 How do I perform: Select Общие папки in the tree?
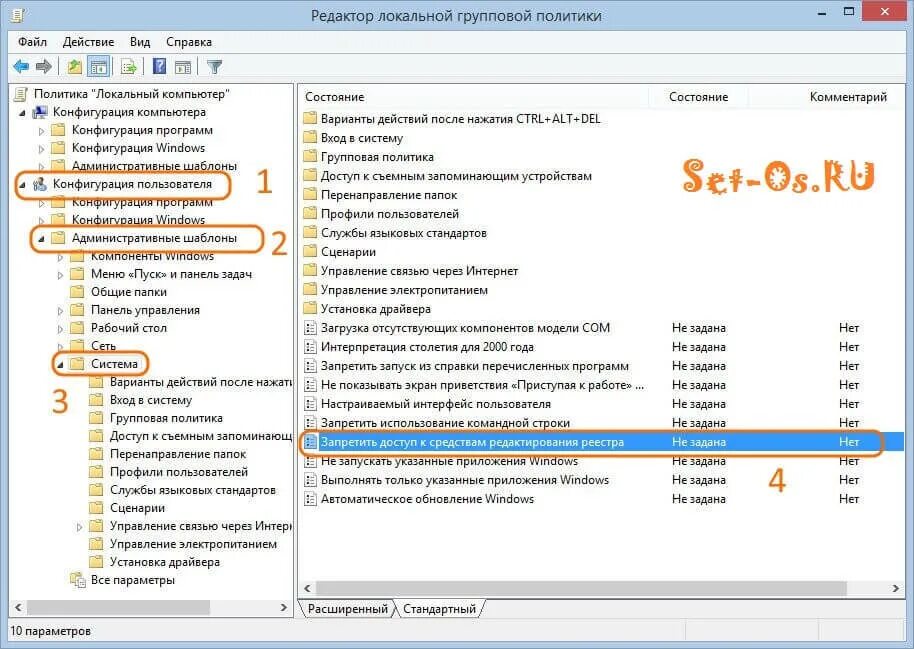129,292
